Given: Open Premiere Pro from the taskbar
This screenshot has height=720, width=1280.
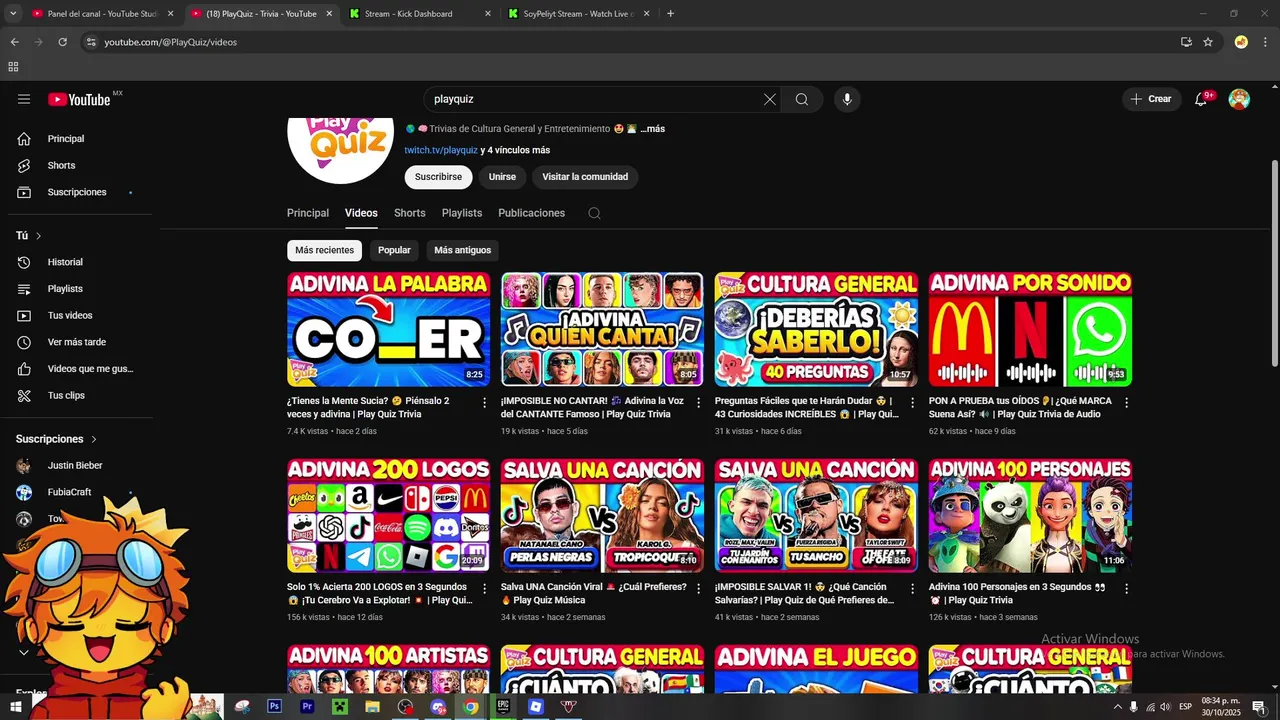Looking at the screenshot, I should [307, 706].
